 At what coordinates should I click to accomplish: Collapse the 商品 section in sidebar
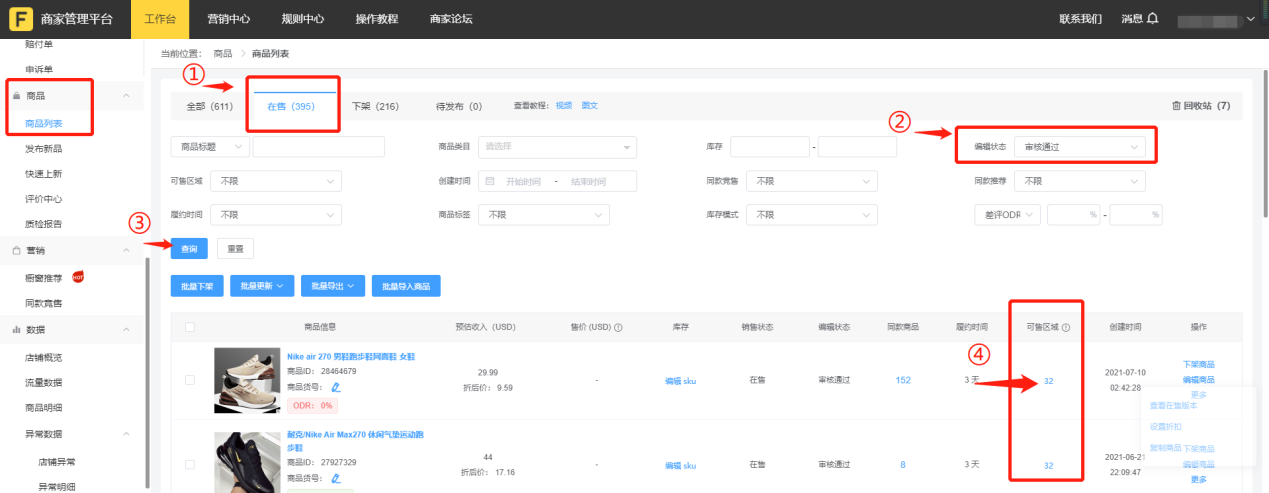coord(126,96)
